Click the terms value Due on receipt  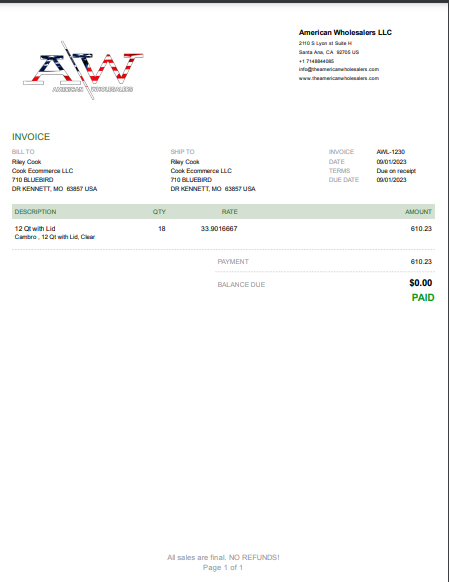[396, 171]
